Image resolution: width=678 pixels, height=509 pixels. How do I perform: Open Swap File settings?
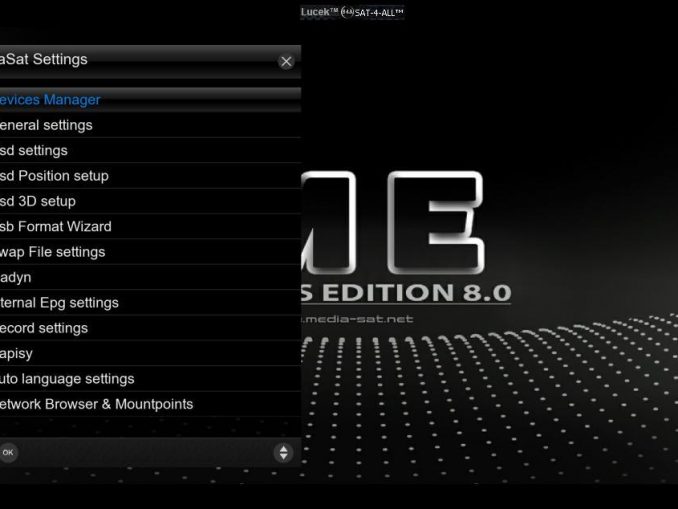[x=52, y=252]
